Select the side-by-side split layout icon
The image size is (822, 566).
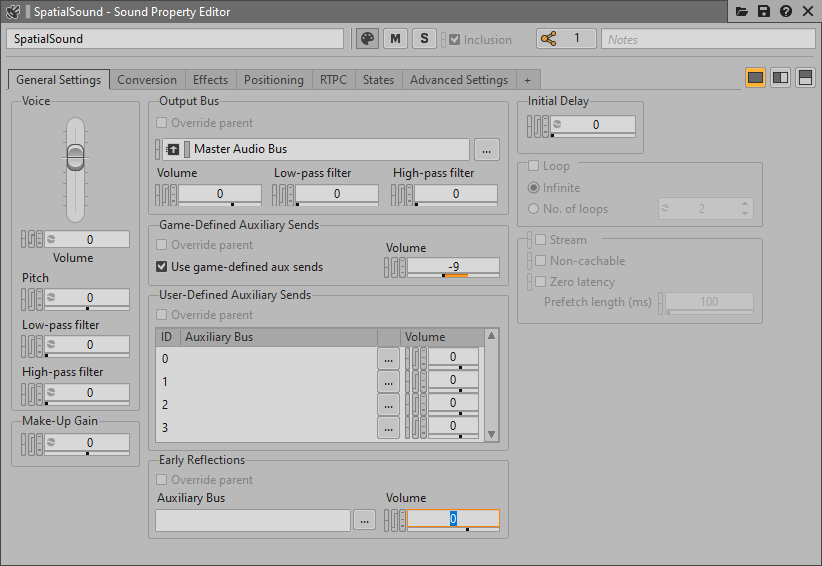780,78
